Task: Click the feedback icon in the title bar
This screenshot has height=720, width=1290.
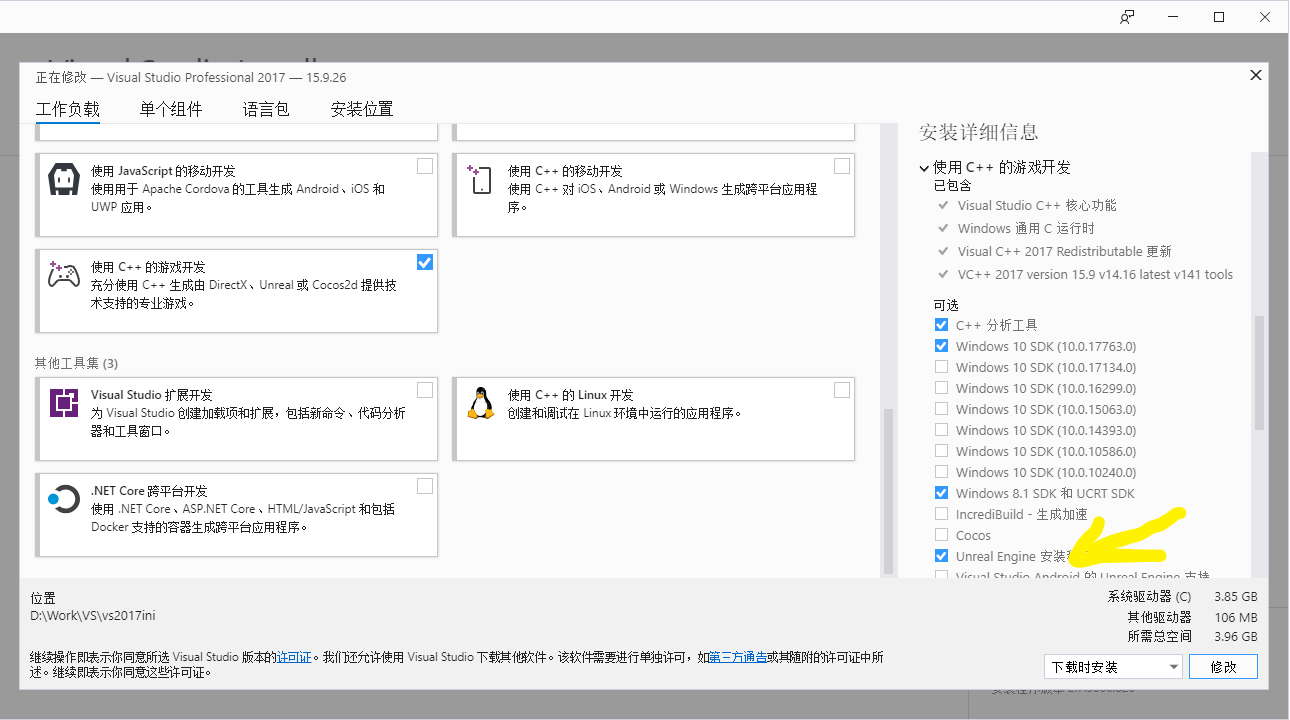Action: coord(1127,17)
